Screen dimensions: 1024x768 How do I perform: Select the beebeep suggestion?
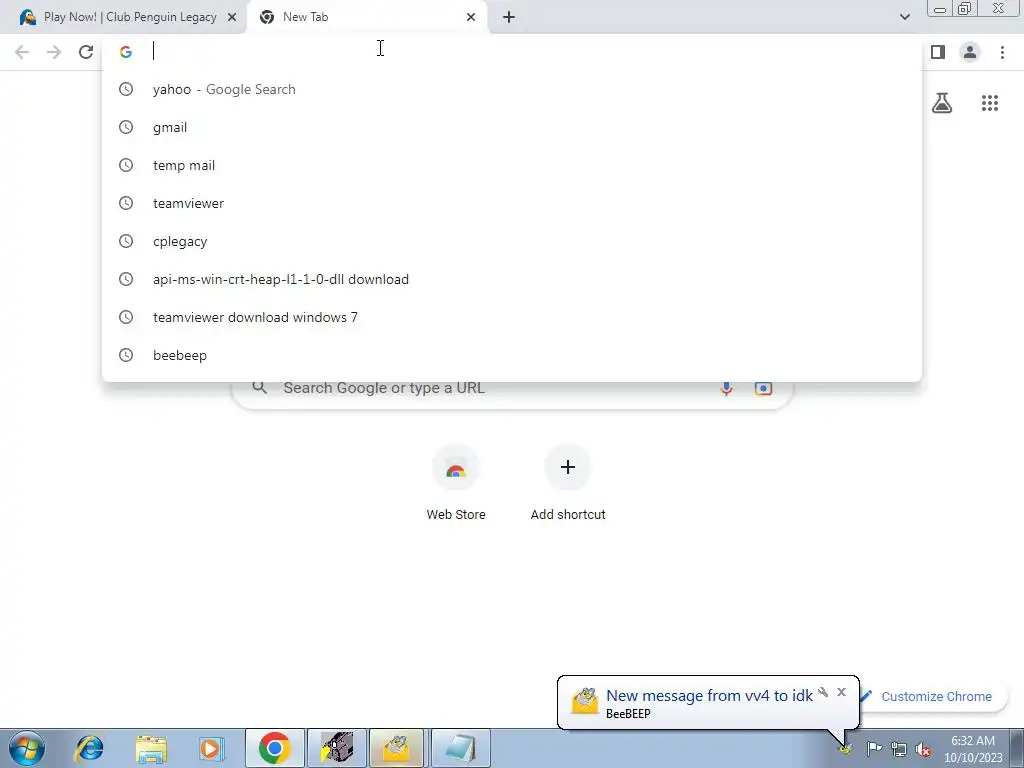point(512,355)
